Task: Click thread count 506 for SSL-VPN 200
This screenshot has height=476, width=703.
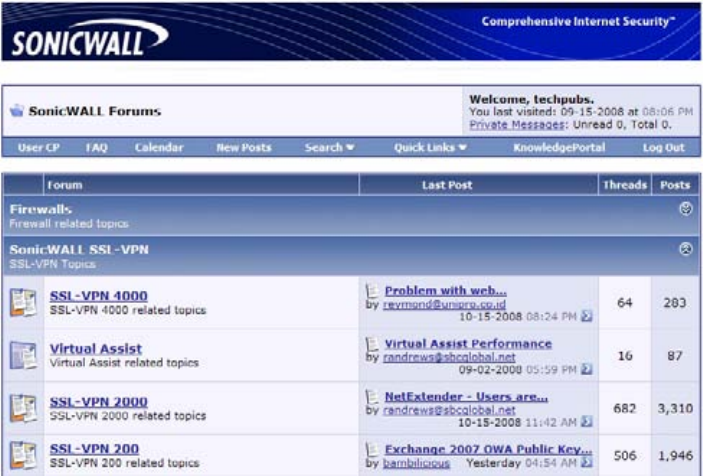Action: pyautogui.click(x=625, y=455)
